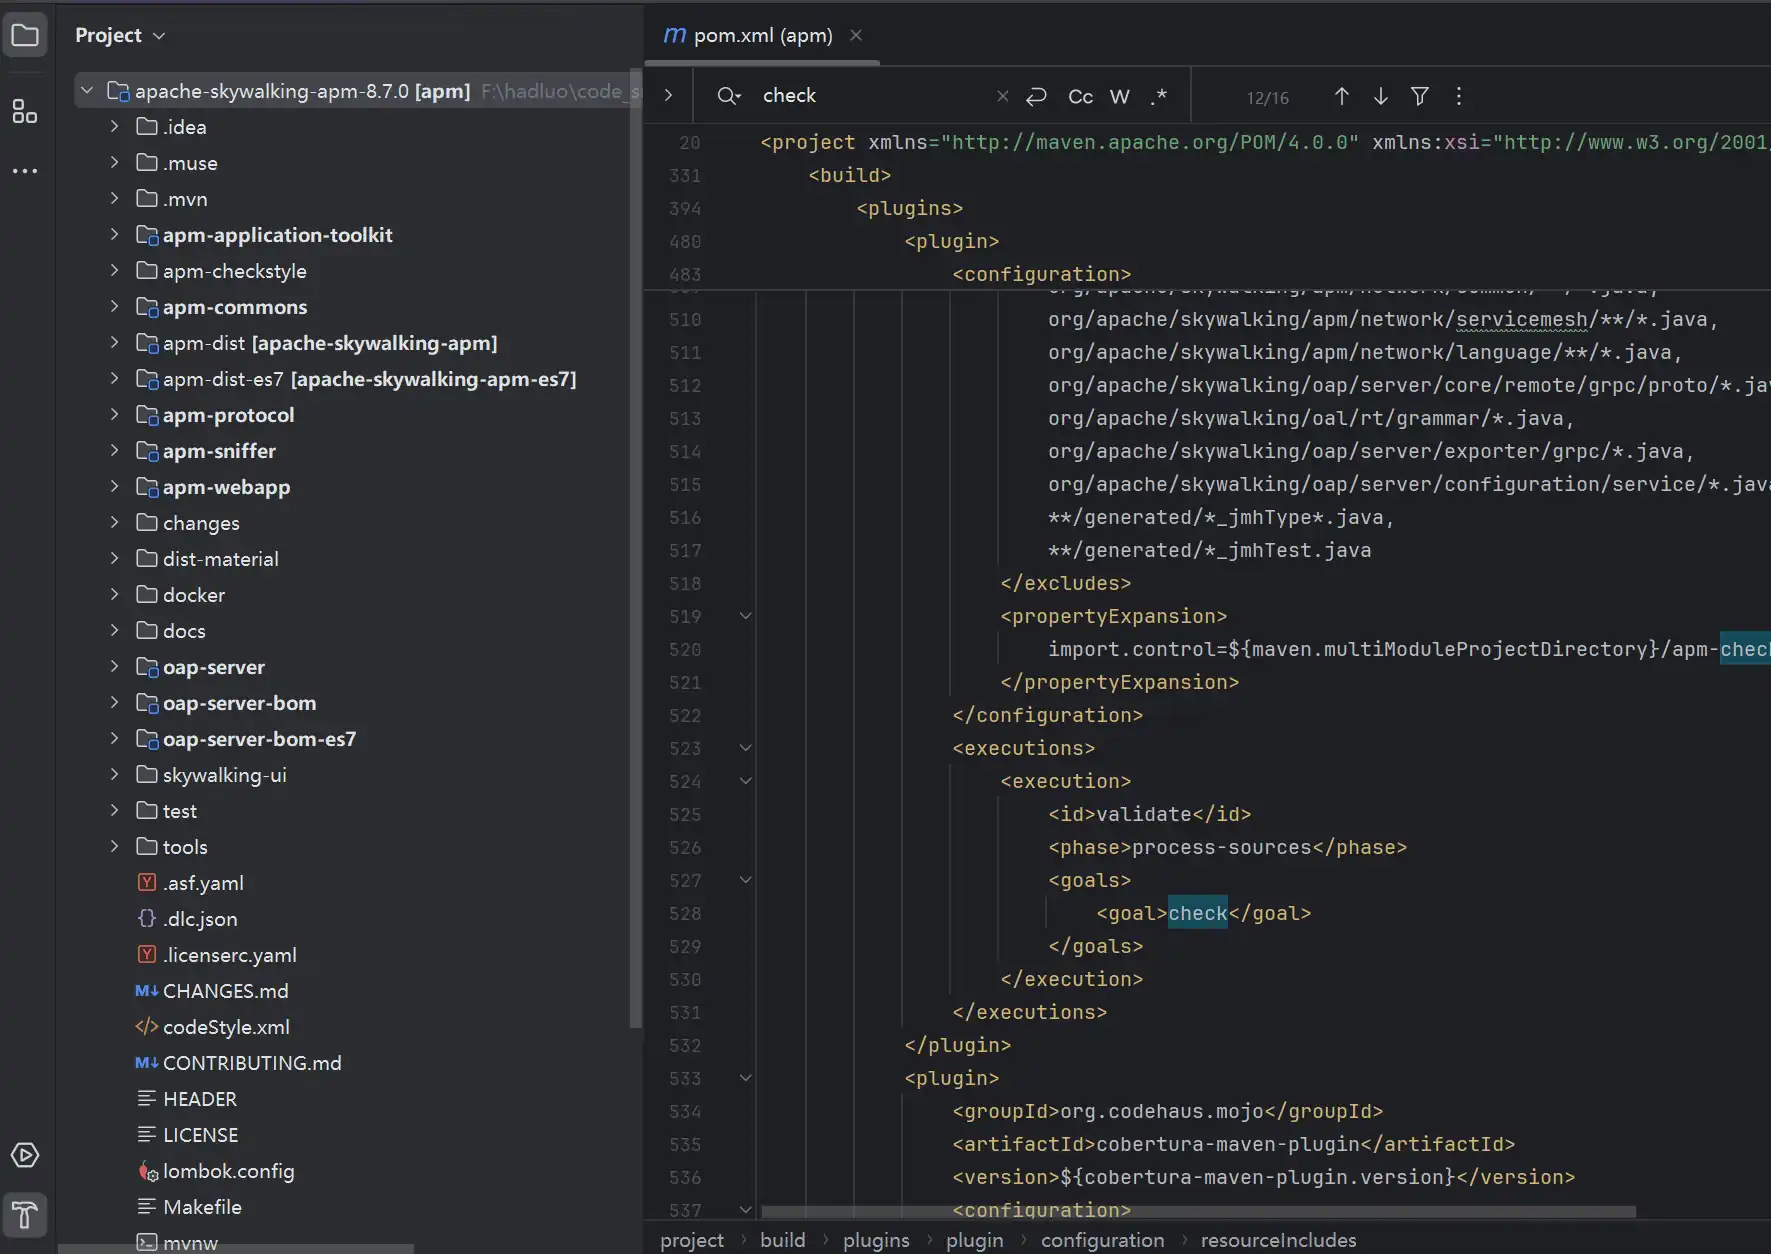Screen dimensions: 1771x1254
Task: Go to previous search occurrence
Action: click(1341, 96)
